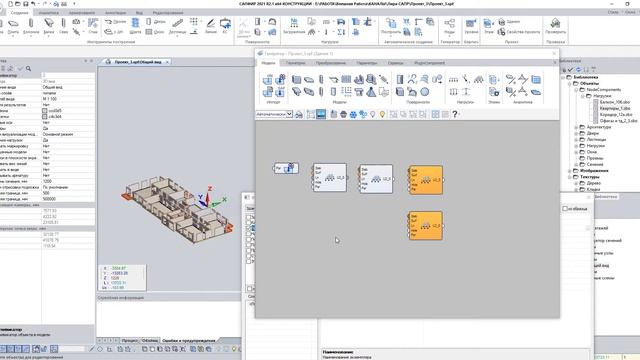Click the circle surface node icon in Generator

click(x=425, y=92)
